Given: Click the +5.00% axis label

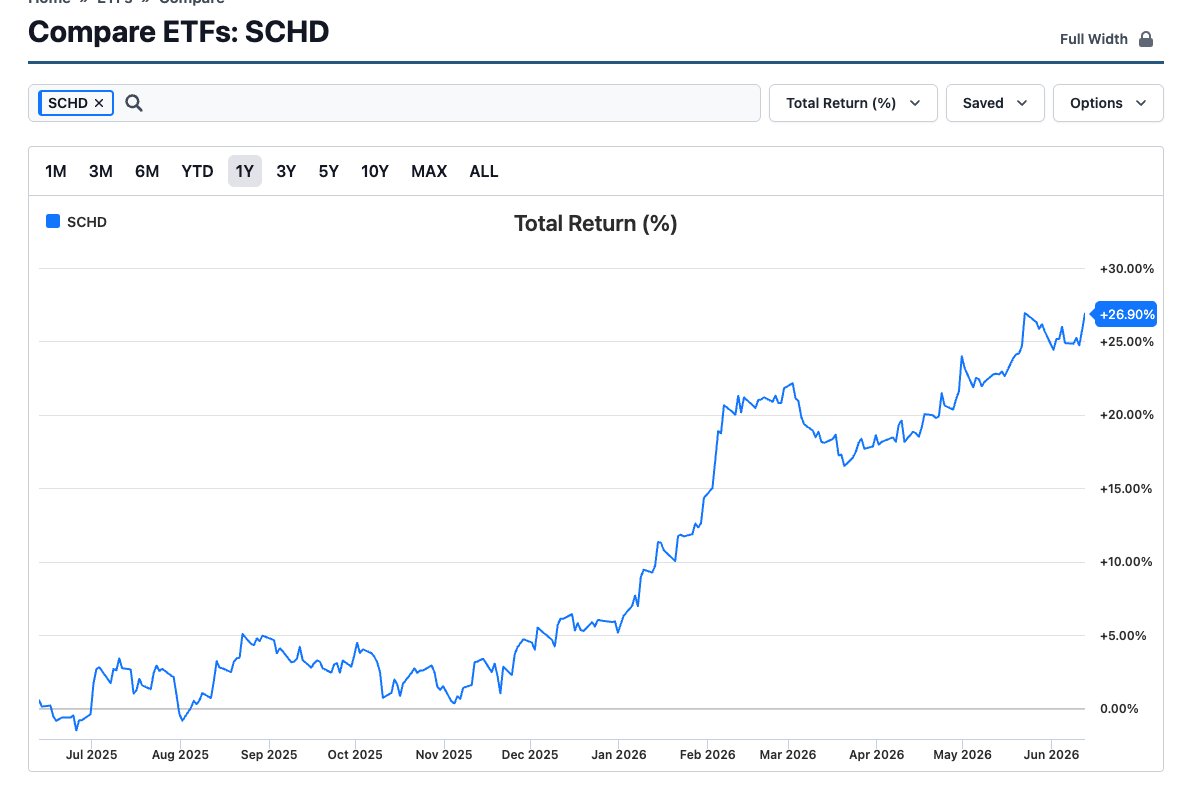Looking at the screenshot, I should (x=1122, y=635).
